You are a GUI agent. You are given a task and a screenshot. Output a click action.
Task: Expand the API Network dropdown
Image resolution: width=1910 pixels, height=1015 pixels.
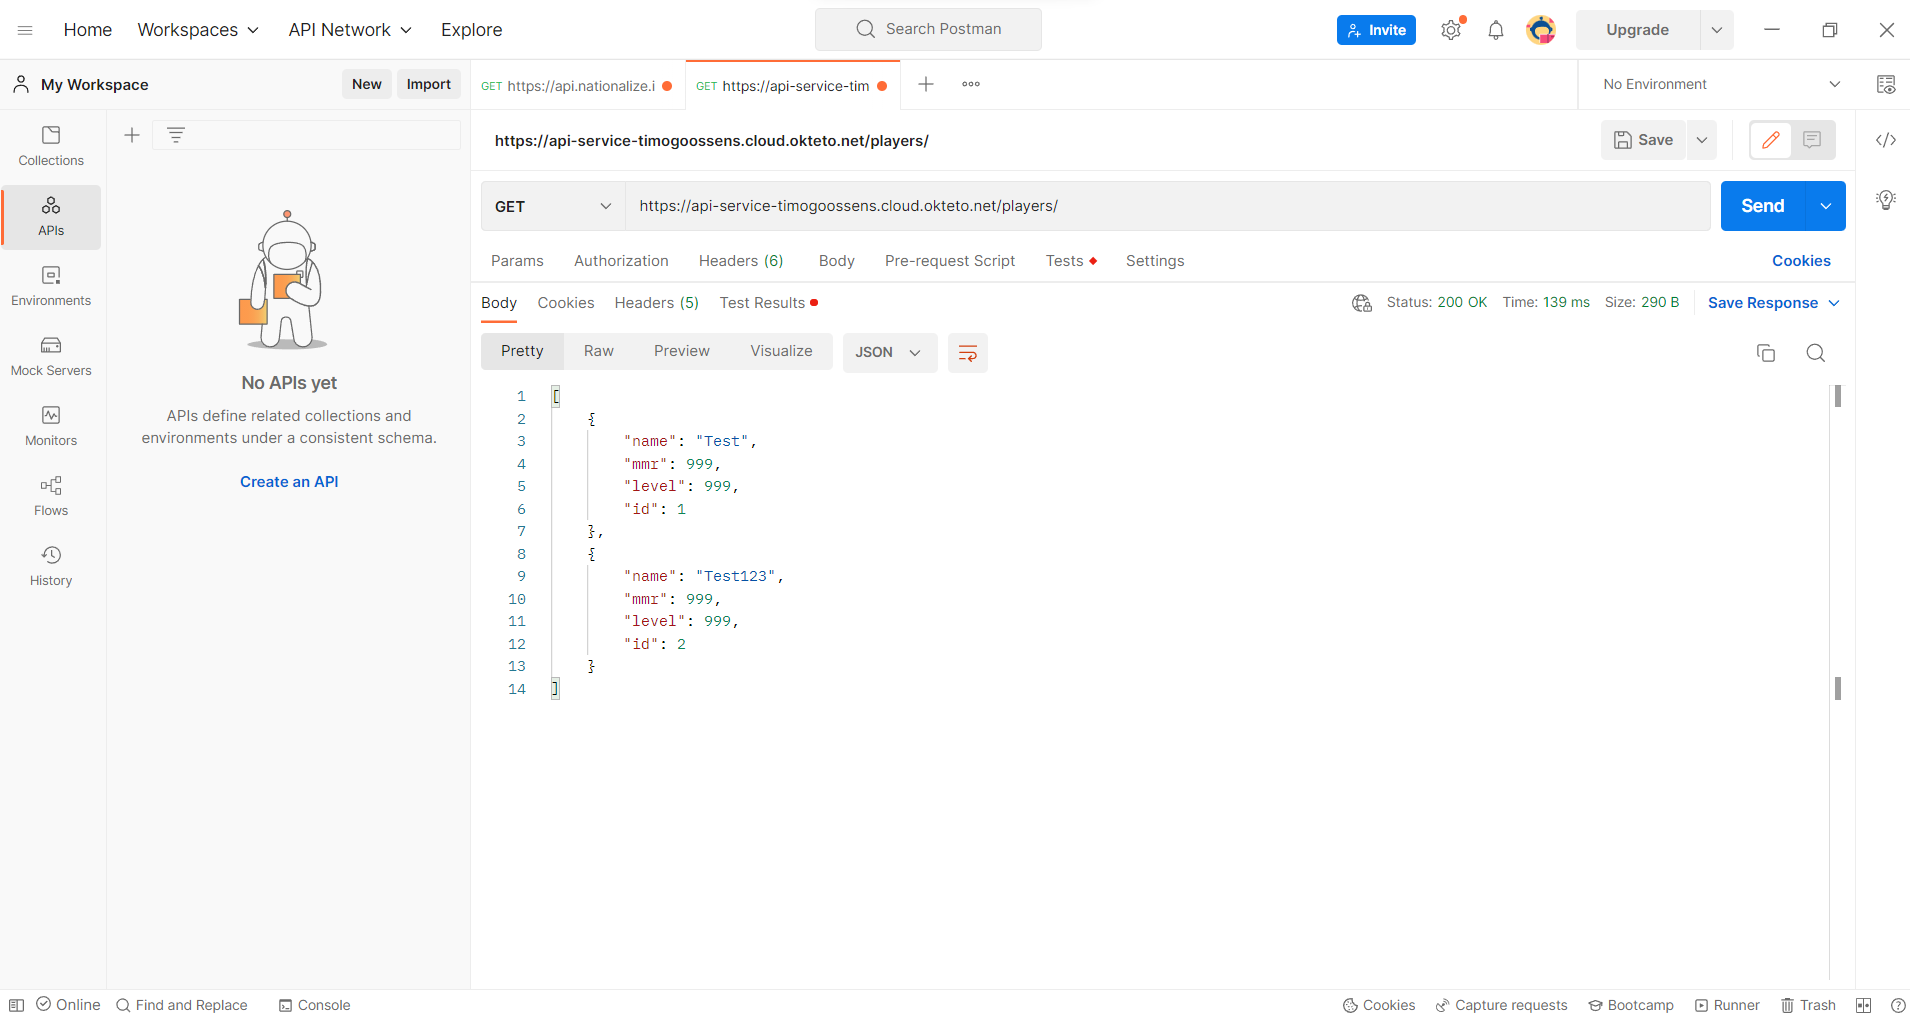(x=350, y=30)
